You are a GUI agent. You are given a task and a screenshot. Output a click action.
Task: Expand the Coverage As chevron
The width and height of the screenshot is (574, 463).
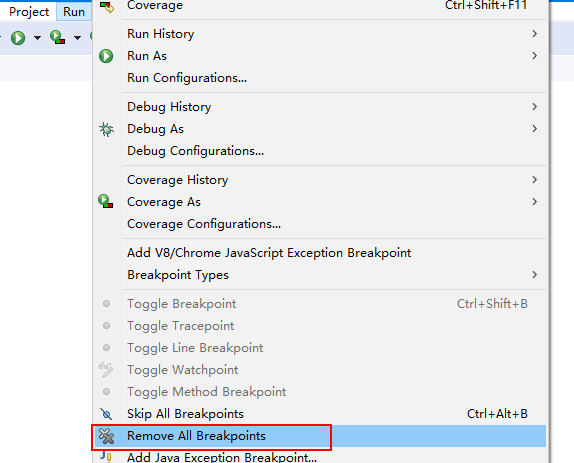[x=534, y=202]
